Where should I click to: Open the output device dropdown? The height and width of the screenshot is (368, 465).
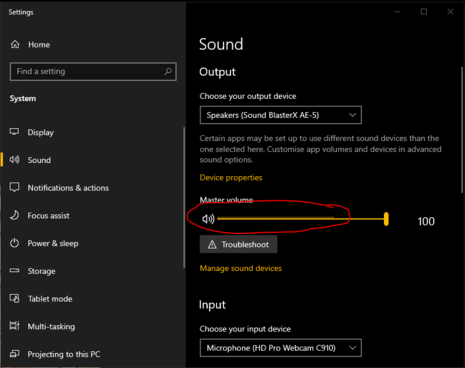pos(281,115)
